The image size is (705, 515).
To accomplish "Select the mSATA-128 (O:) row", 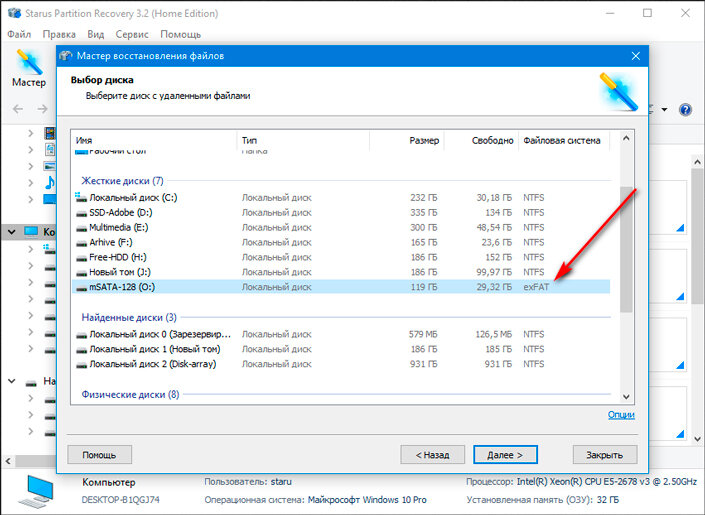I will (341, 287).
